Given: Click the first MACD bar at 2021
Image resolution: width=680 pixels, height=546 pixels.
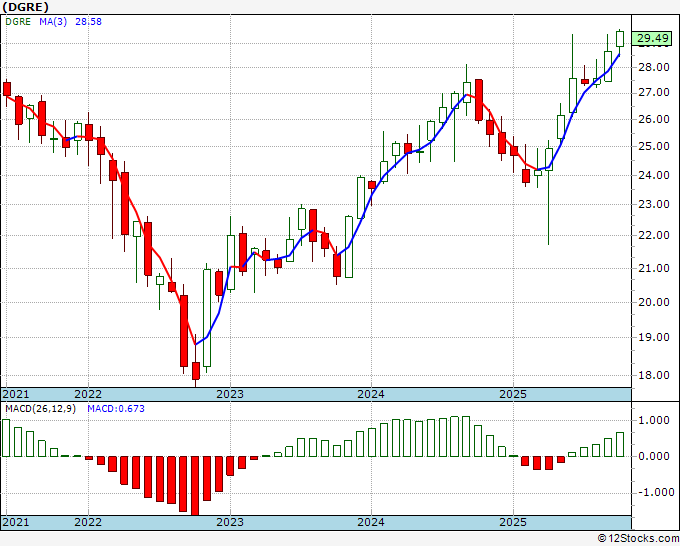Looking at the screenshot, I should pyautogui.click(x=6, y=438).
